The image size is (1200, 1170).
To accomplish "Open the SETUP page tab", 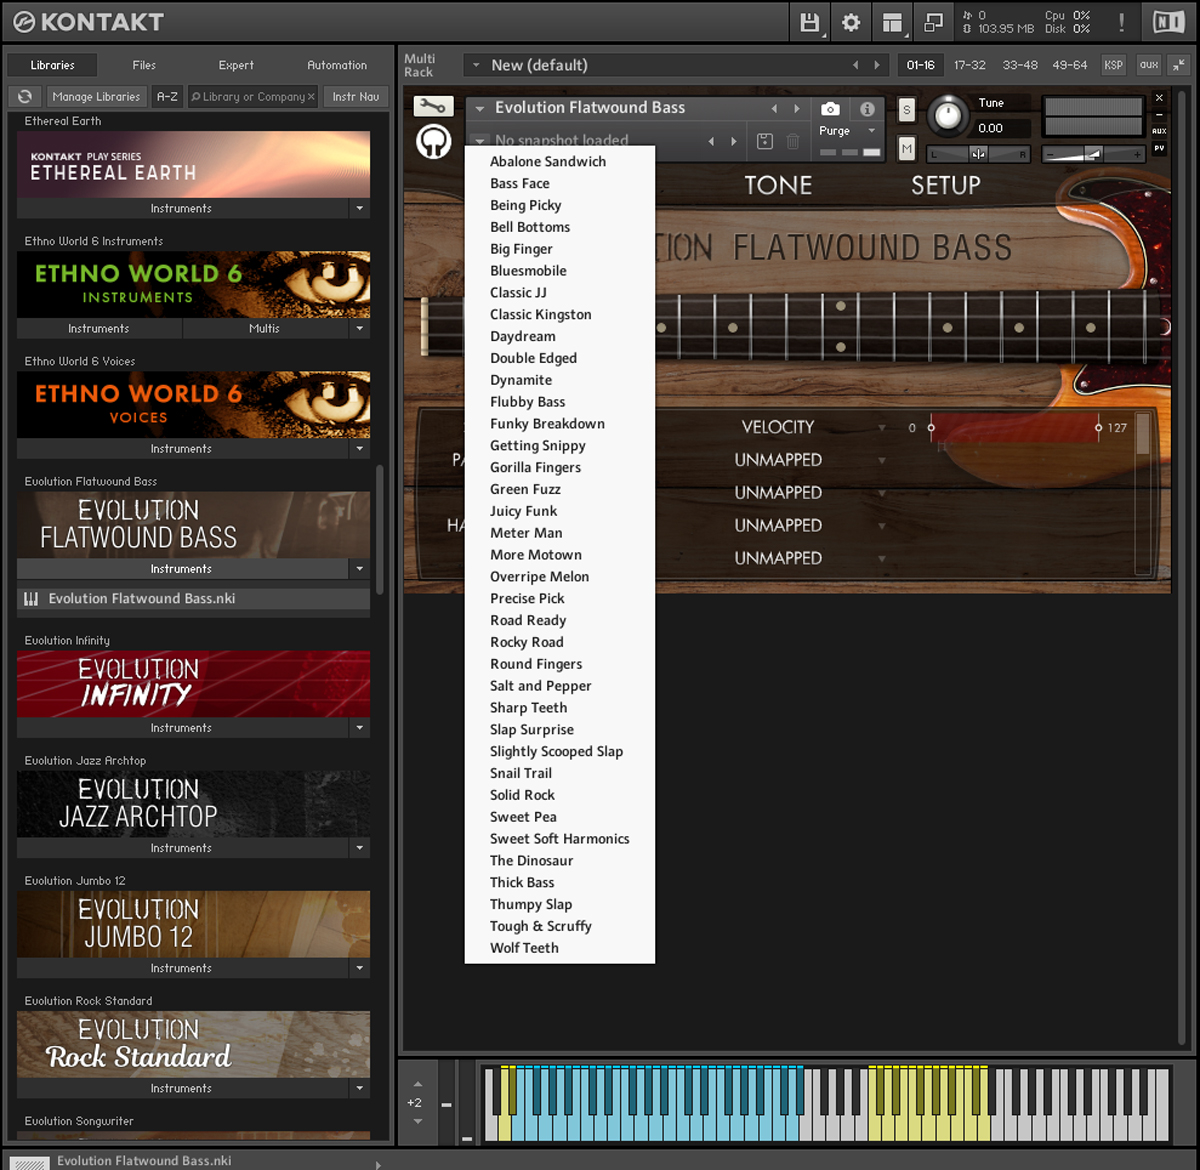I will (x=945, y=185).
